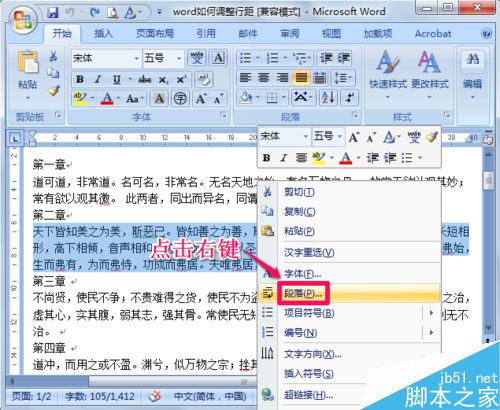Choose 剪切(T) in context menu
The image size is (500, 410).
tap(349, 192)
